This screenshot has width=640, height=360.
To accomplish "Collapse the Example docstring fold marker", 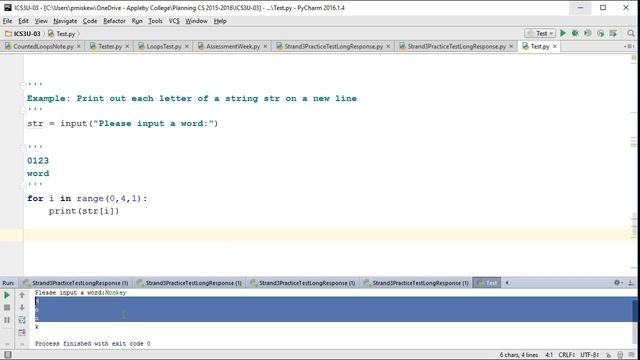I will (23, 85).
